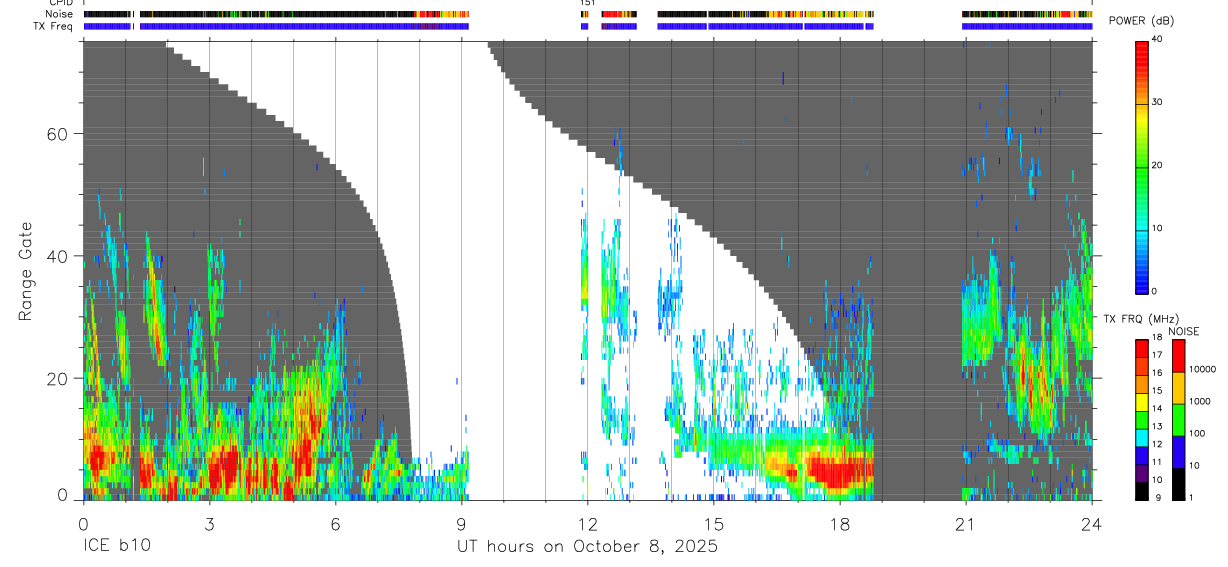Click the 21 hour tick on time axis
The height and width of the screenshot is (567, 1228).
(966, 522)
